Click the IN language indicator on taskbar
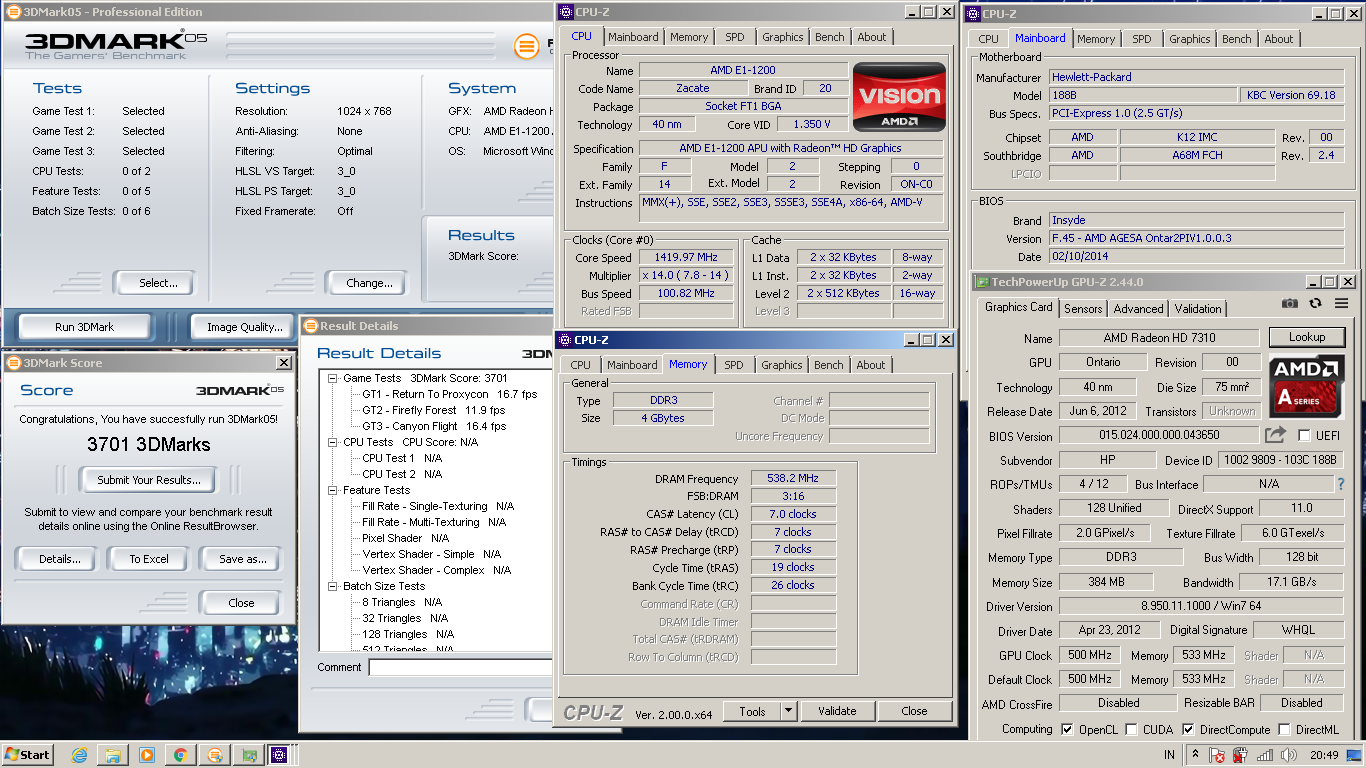 click(x=1169, y=755)
